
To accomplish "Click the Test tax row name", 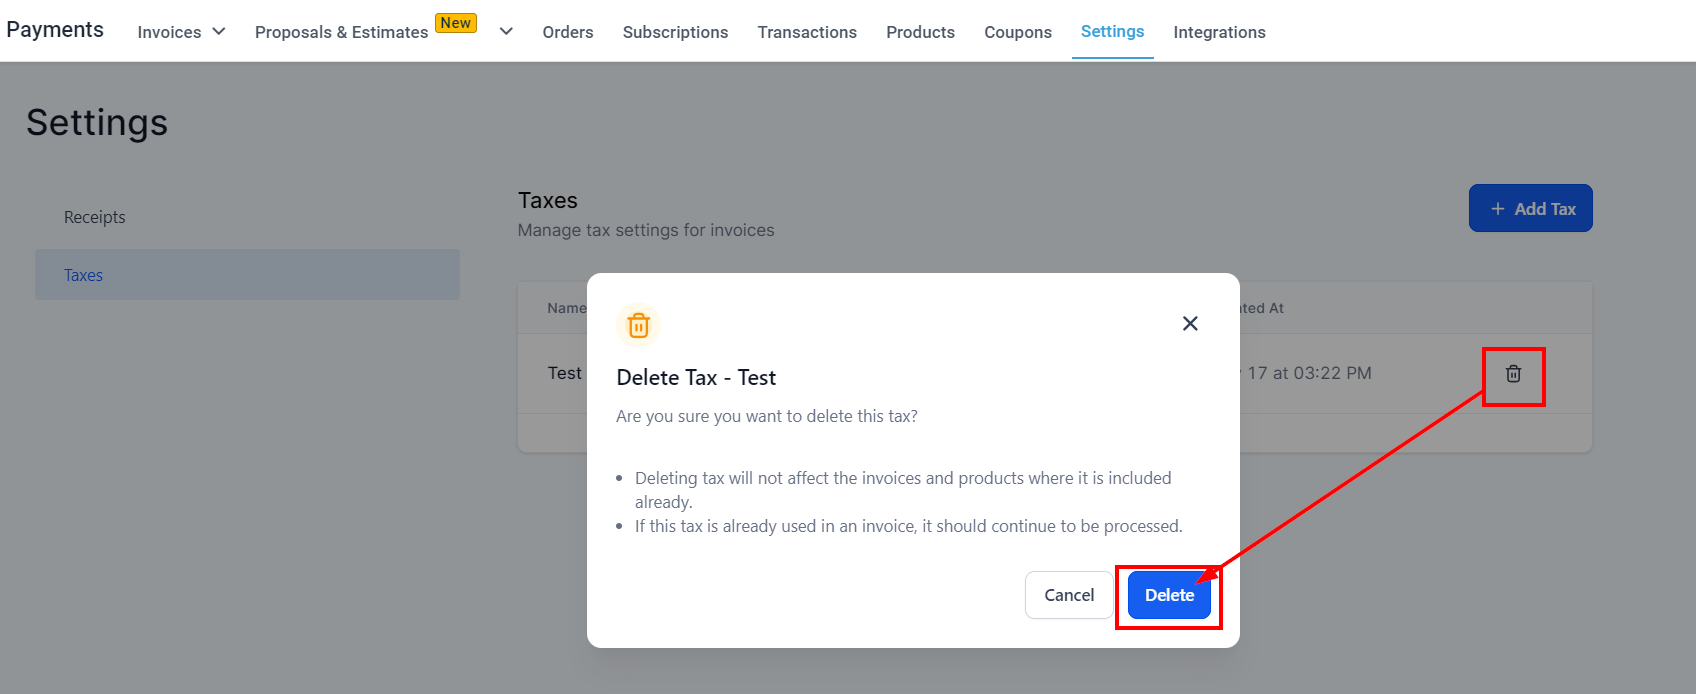I will [x=564, y=373].
